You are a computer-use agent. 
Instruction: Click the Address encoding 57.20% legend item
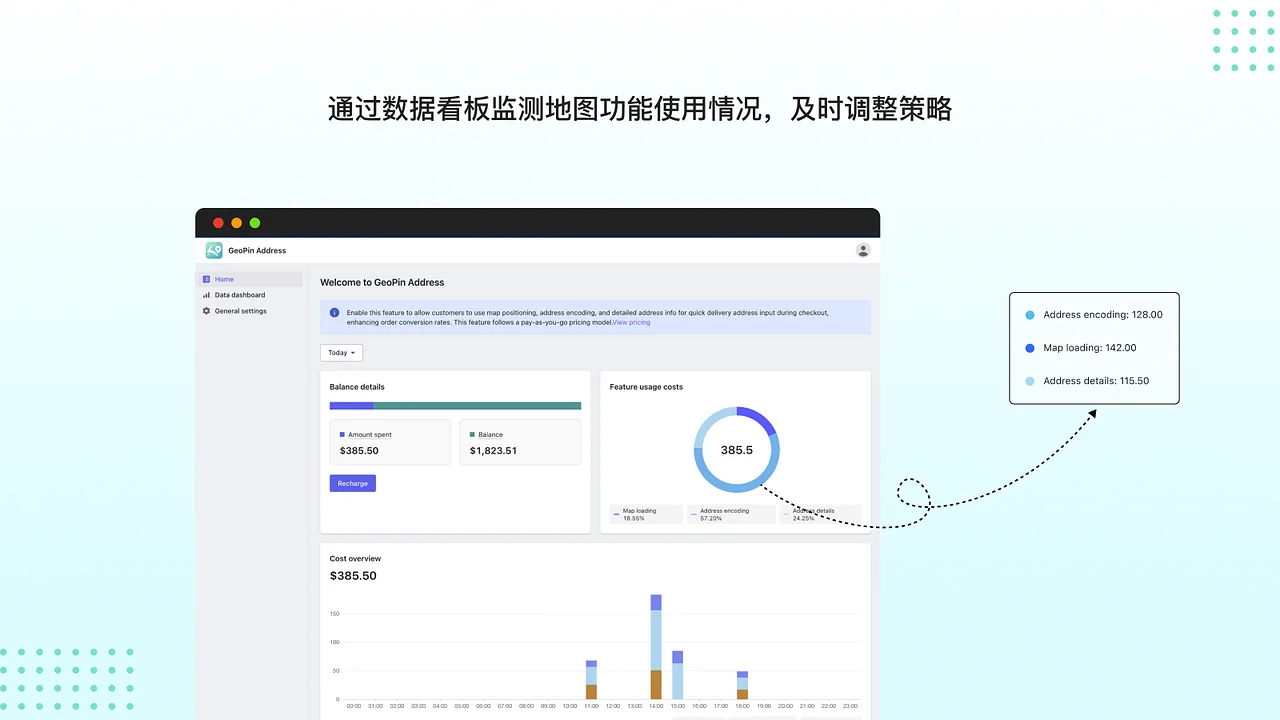click(731, 514)
